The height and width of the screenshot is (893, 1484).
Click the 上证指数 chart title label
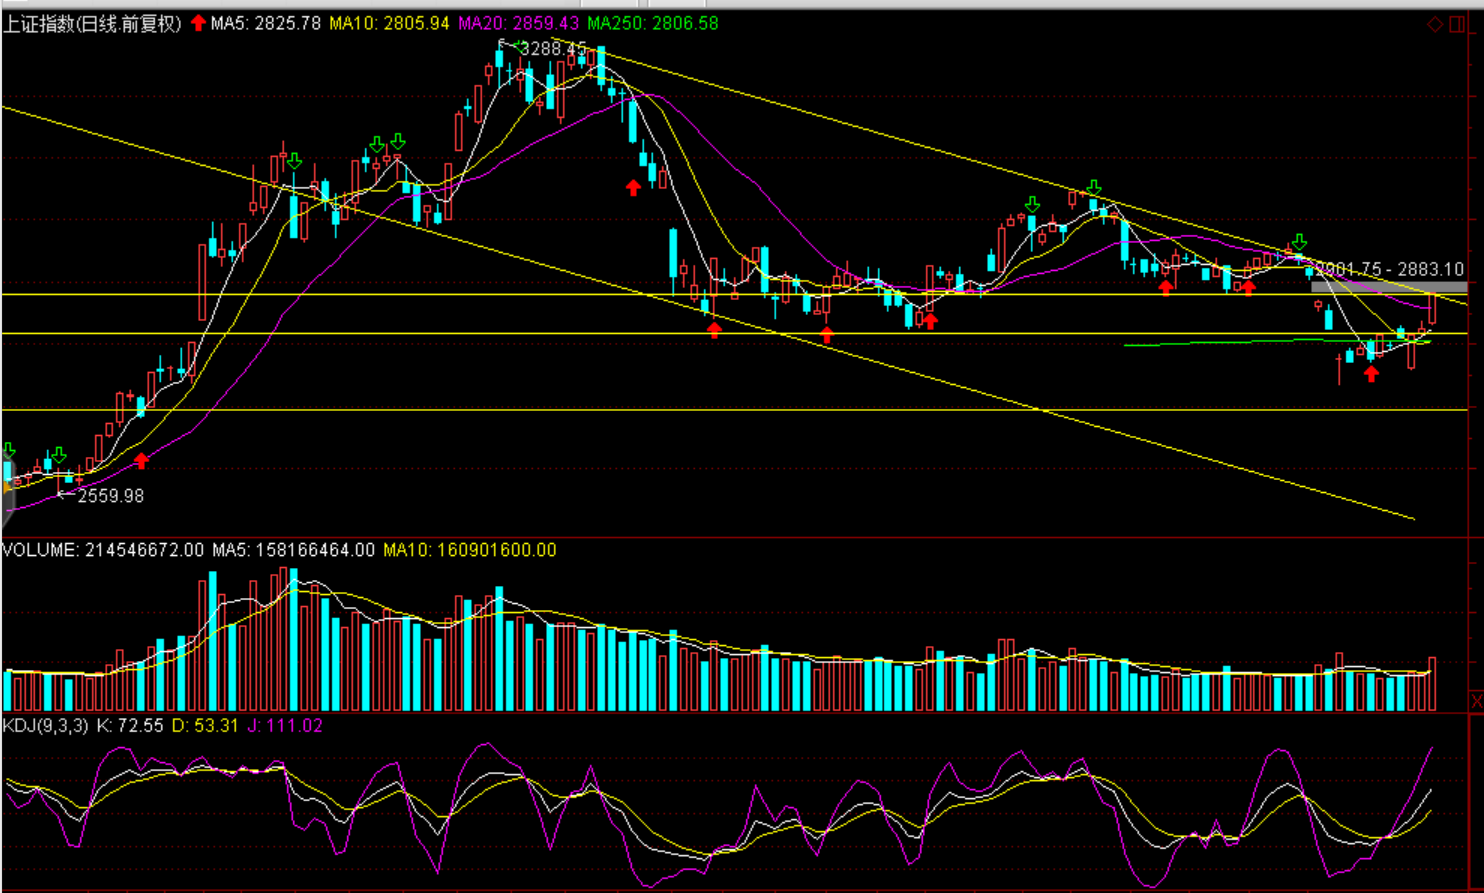point(92,23)
